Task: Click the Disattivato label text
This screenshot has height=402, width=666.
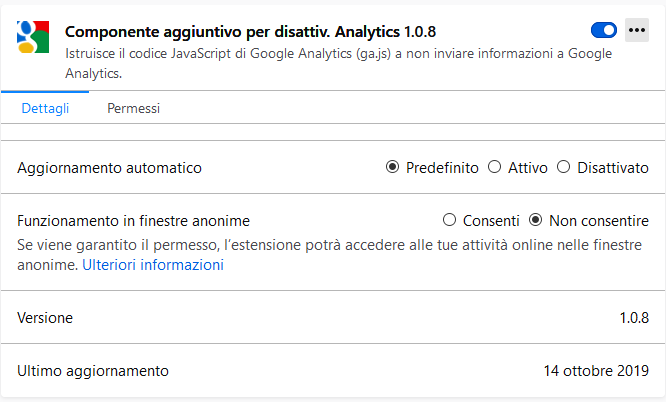Action: 612,168
